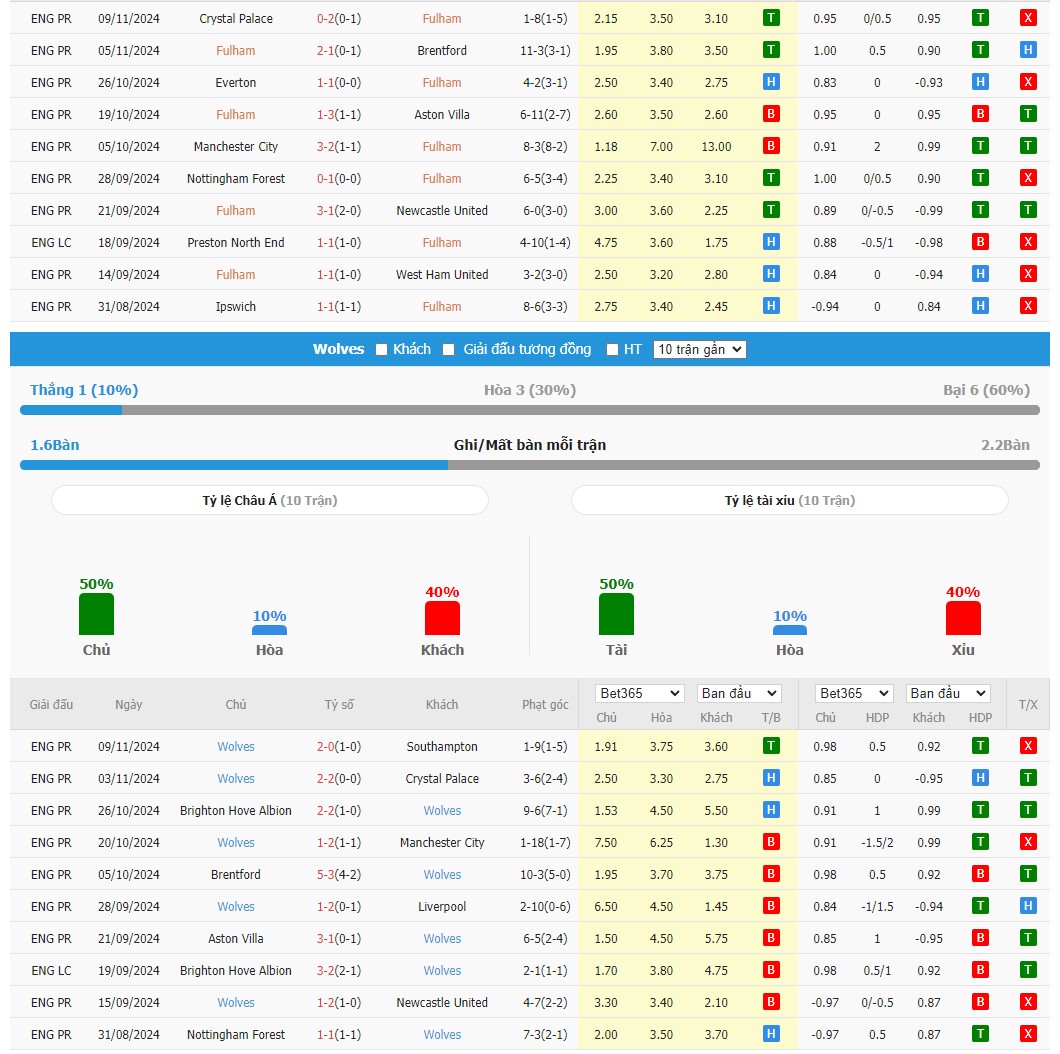Click the green Chủ 50% chart bar
The height and width of the screenshot is (1054, 1060).
[x=97, y=614]
